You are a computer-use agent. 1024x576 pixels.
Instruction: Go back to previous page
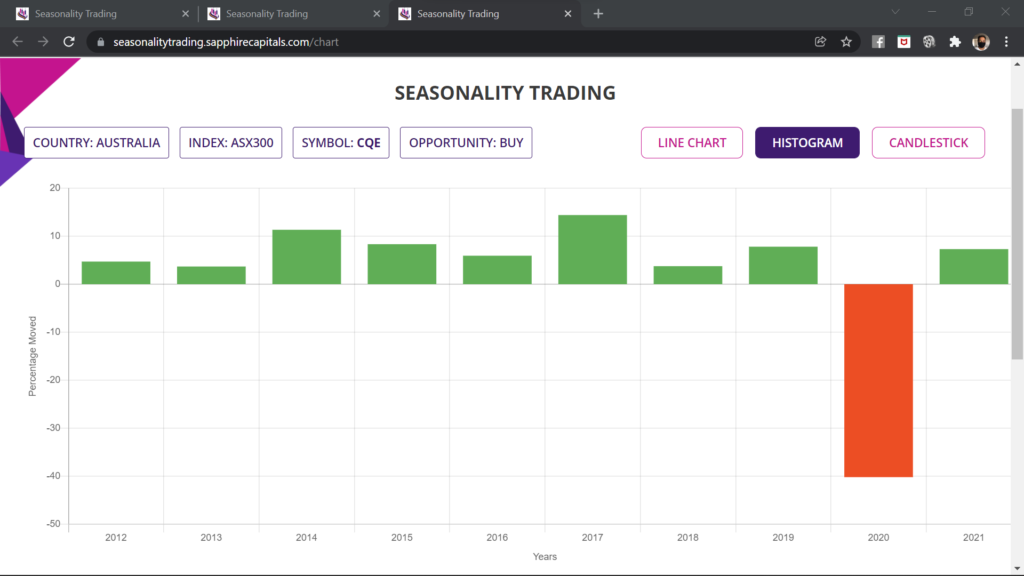(x=17, y=42)
